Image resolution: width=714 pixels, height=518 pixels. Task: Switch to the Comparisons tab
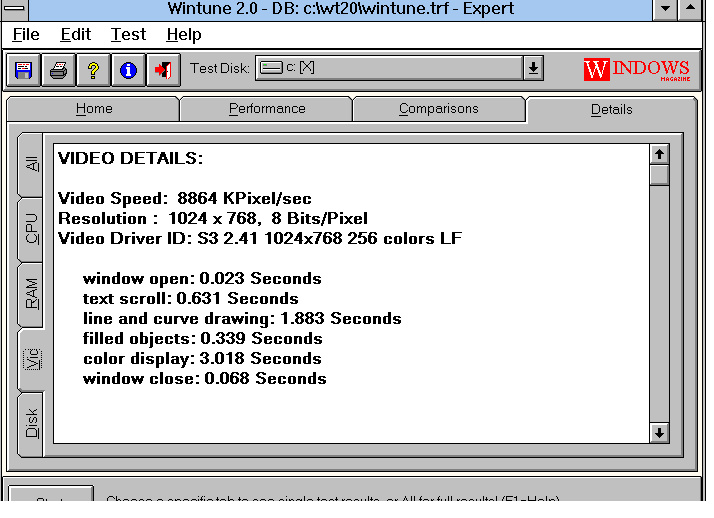(439, 109)
